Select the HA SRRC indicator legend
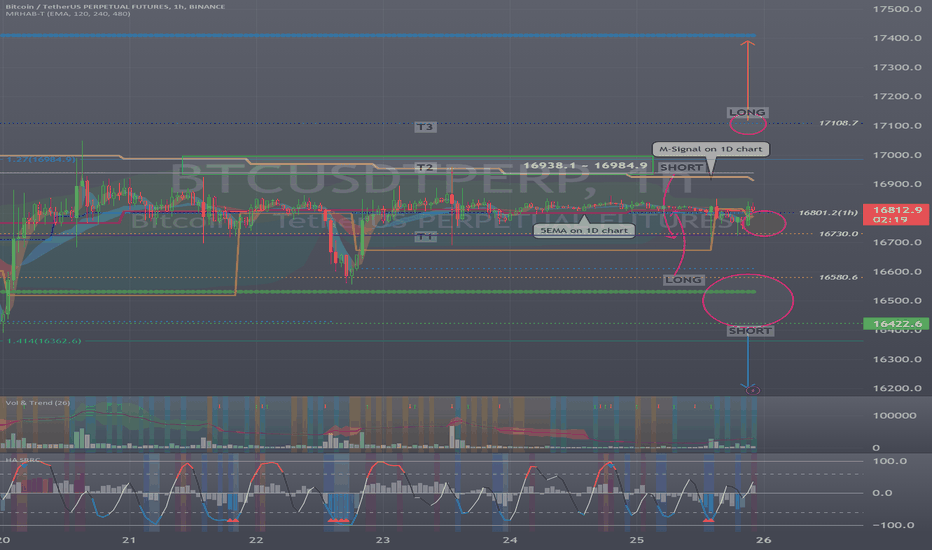The width and height of the screenshot is (932, 550). pyautogui.click(x=23, y=460)
